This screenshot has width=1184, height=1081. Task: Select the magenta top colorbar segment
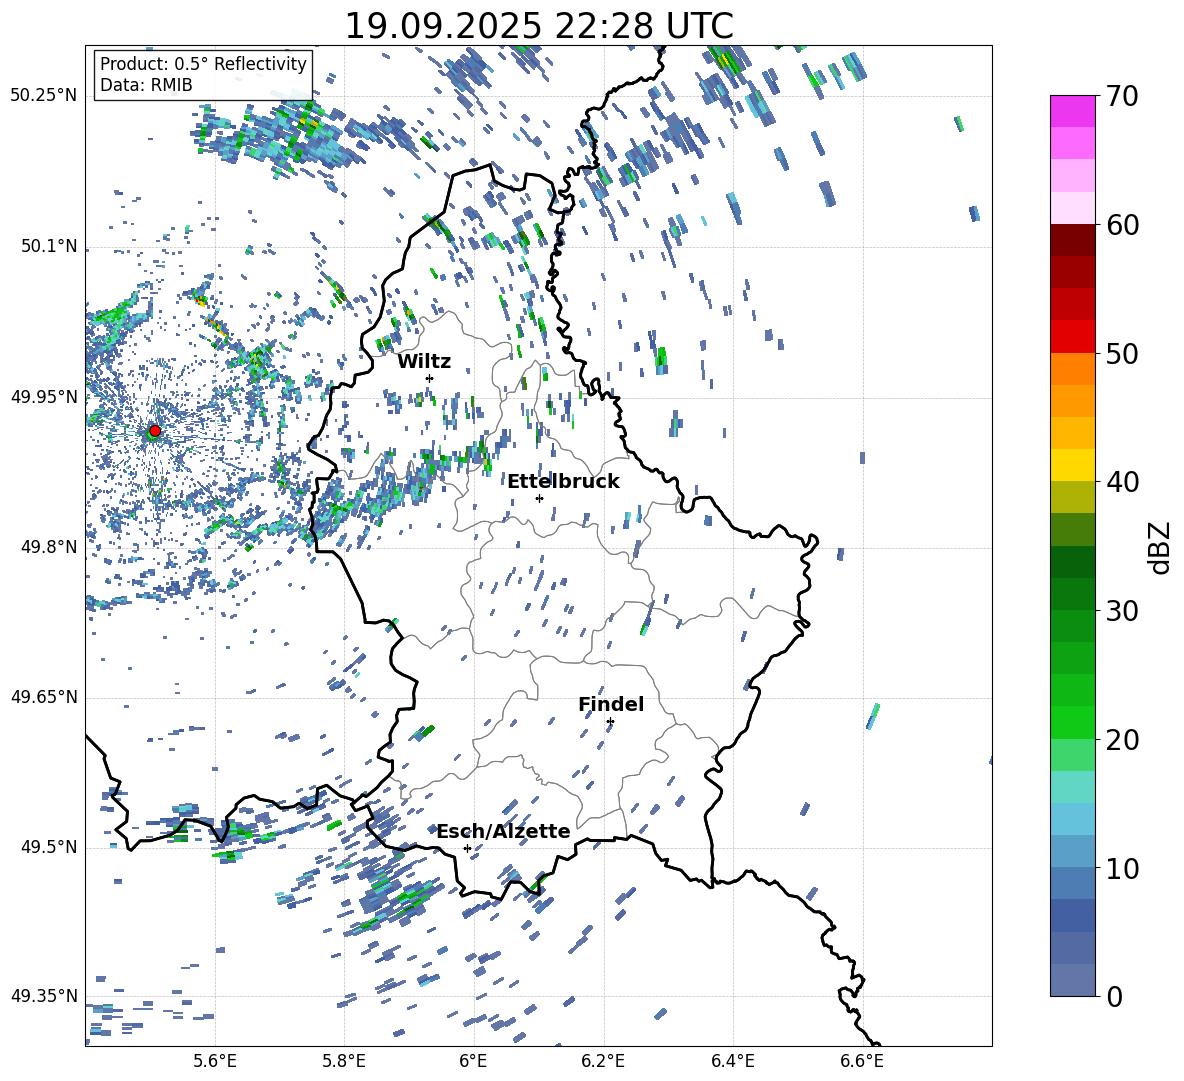pos(1073,112)
